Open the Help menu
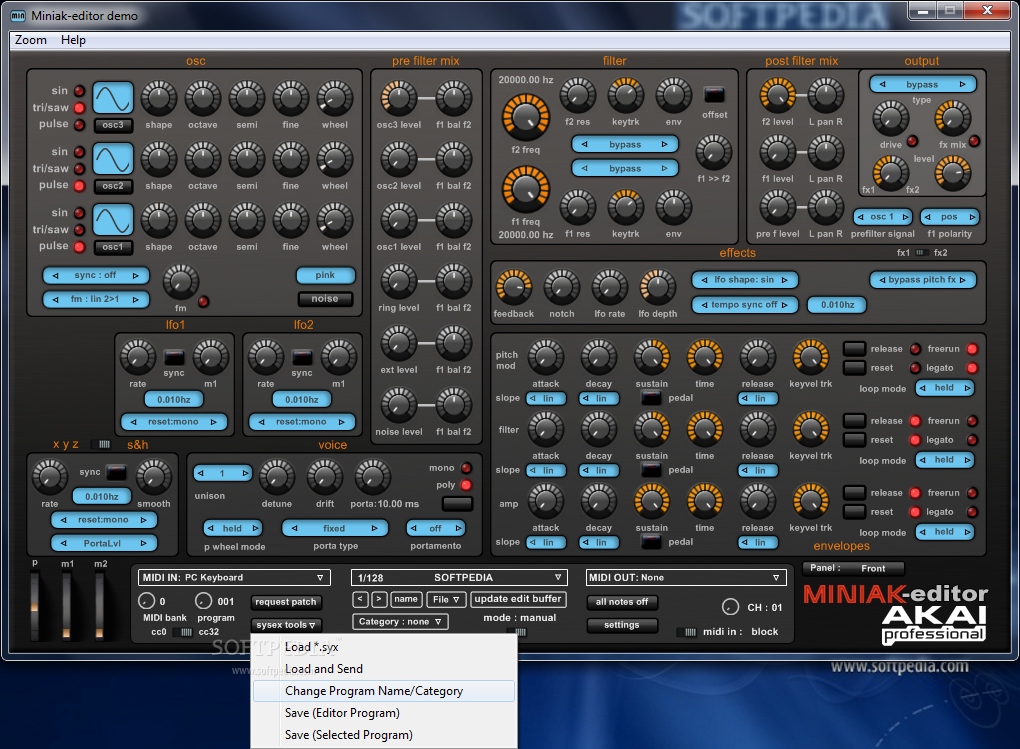Viewport: 1020px width, 749px height. coord(73,40)
